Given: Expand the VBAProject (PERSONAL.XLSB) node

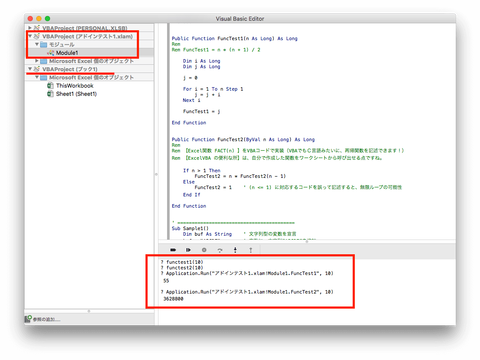Looking at the screenshot, I should tap(30, 28).
